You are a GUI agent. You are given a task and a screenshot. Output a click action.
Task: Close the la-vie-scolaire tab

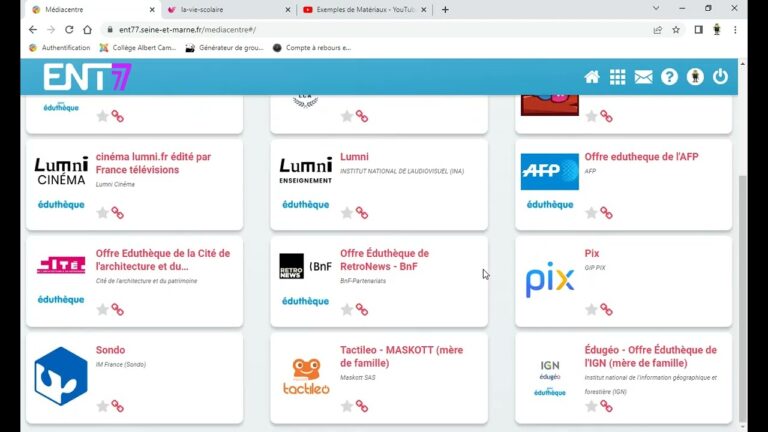coord(288,9)
